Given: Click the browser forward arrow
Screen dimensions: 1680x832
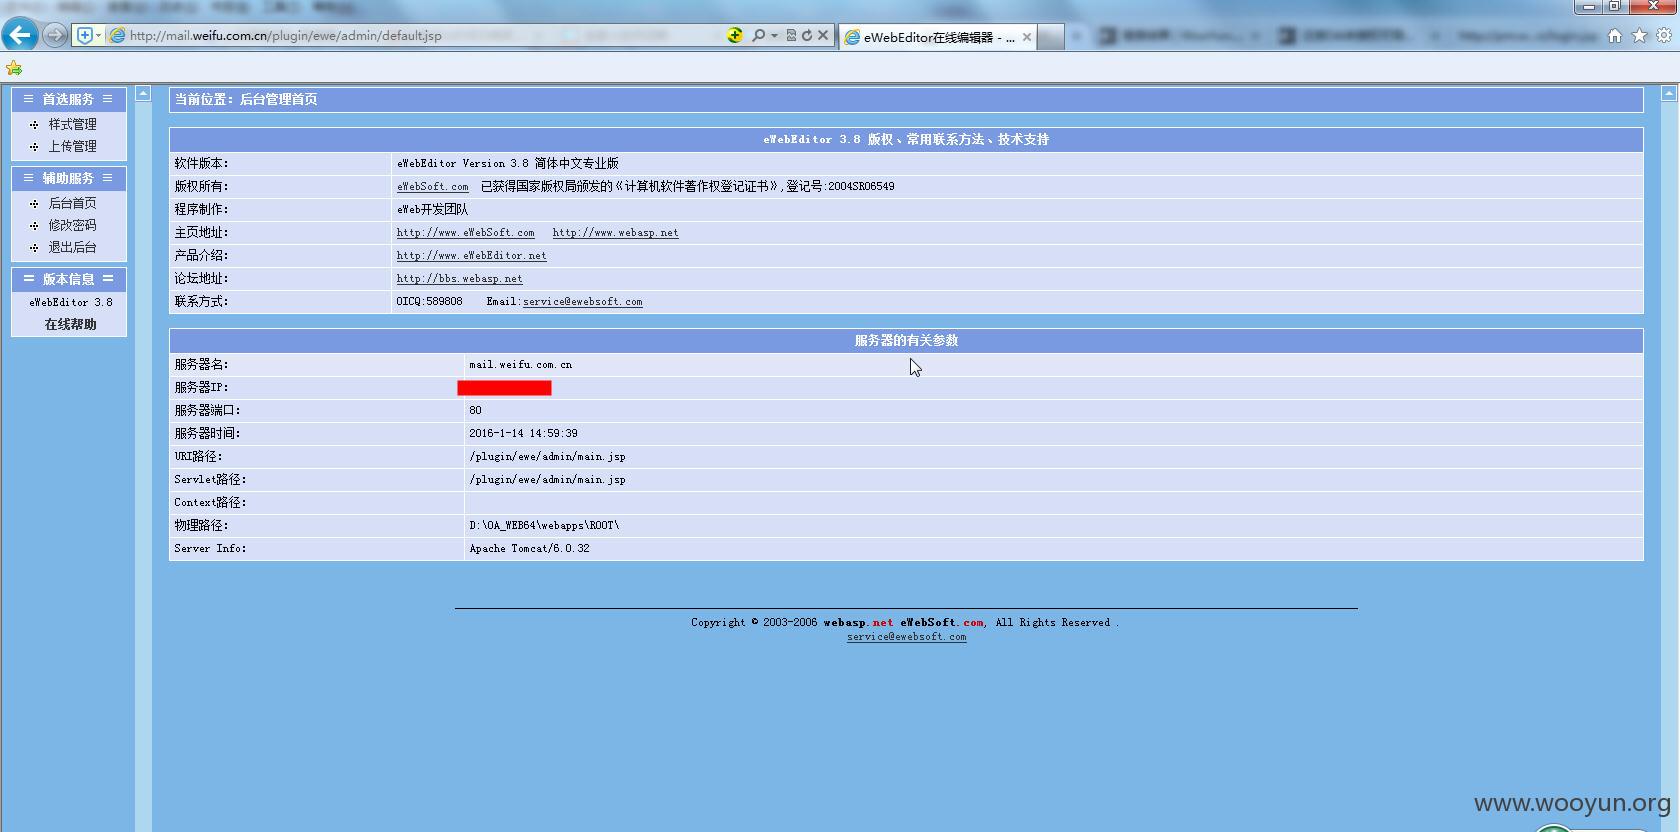Looking at the screenshot, I should click(x=55, y=35).
